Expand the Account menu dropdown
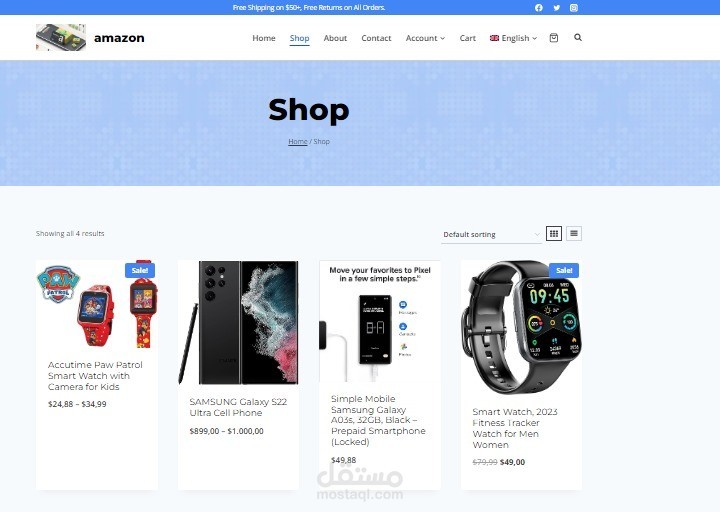The image size is (720, 512). pyautogui.click(x=425, y=38)
